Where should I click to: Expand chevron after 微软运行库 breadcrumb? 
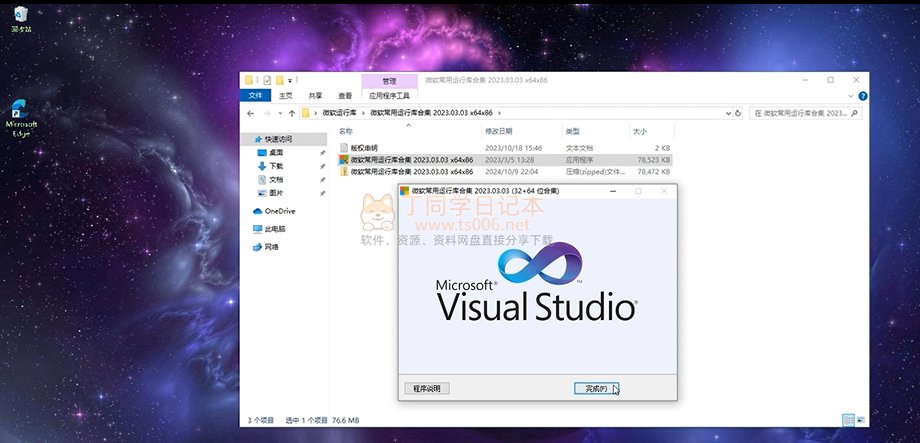tap(363, 113)
